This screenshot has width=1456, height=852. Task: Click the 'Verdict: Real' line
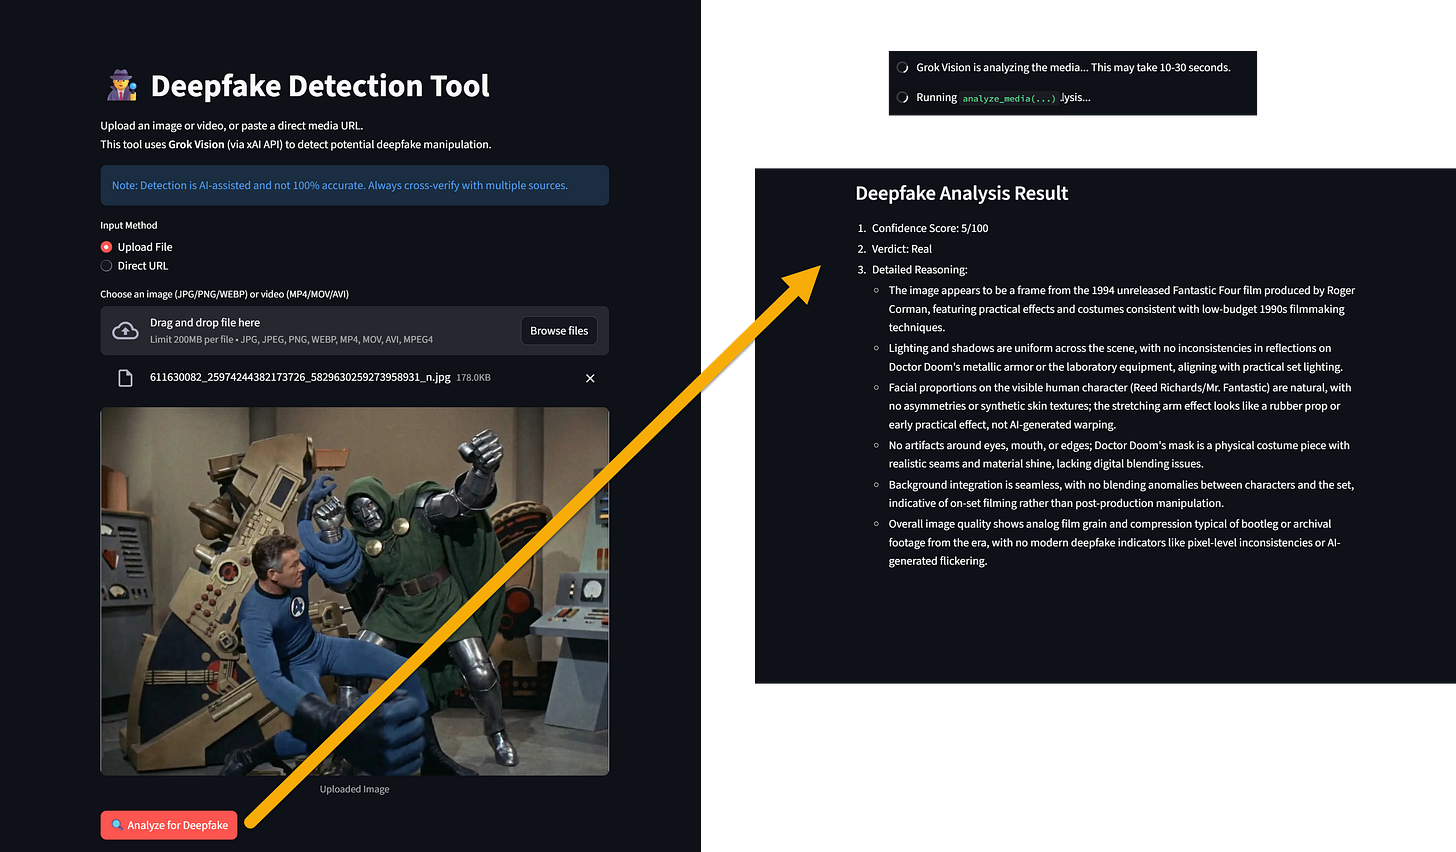point(902,249)
